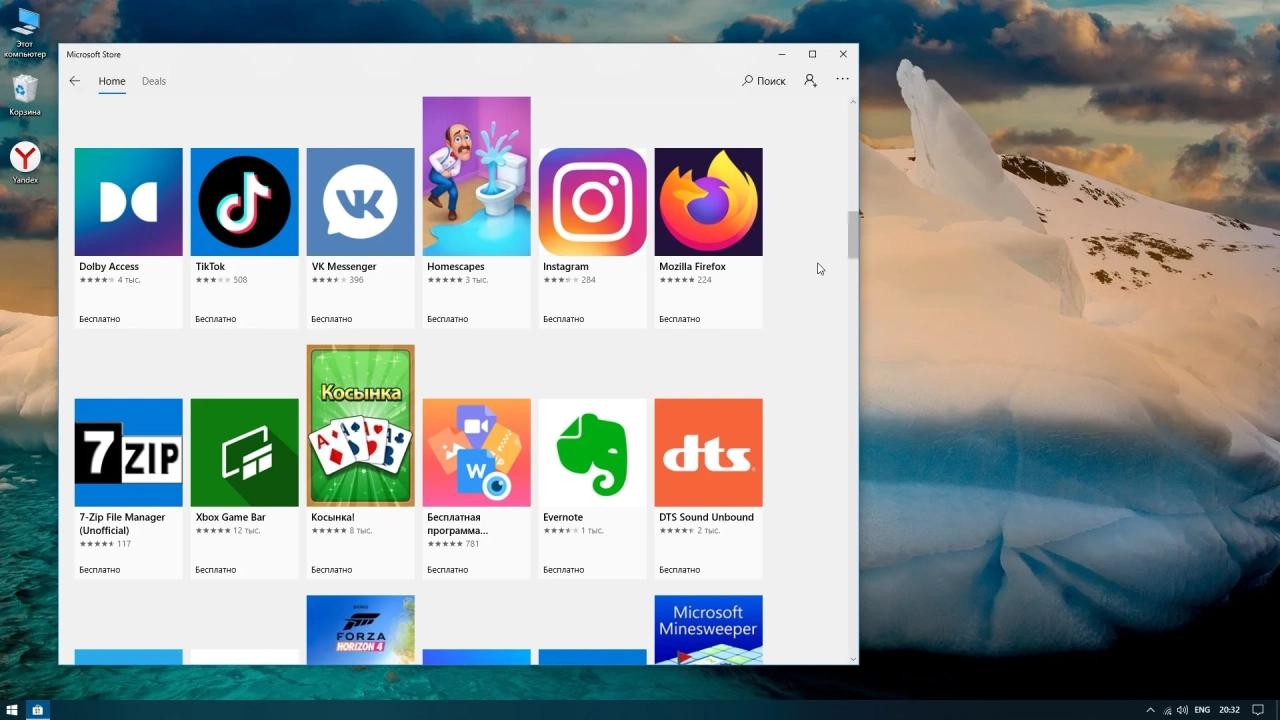Click the taskbar clock 20:32
This screenshot has height=720, width=1280.
(x=1230, y=710)
